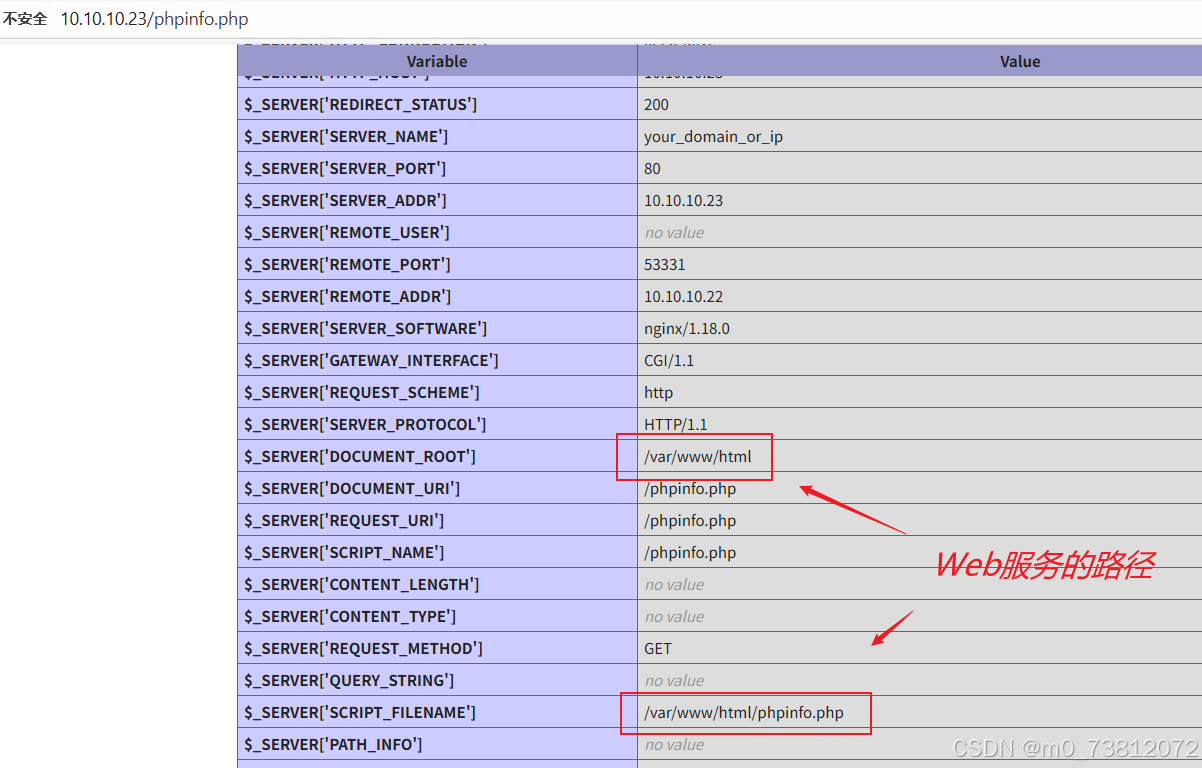This screenshot has height=768, width=1202.
Task: Select the $_SERVER['SERVER_PORT'] variable cell
Action: pos(437,168)
